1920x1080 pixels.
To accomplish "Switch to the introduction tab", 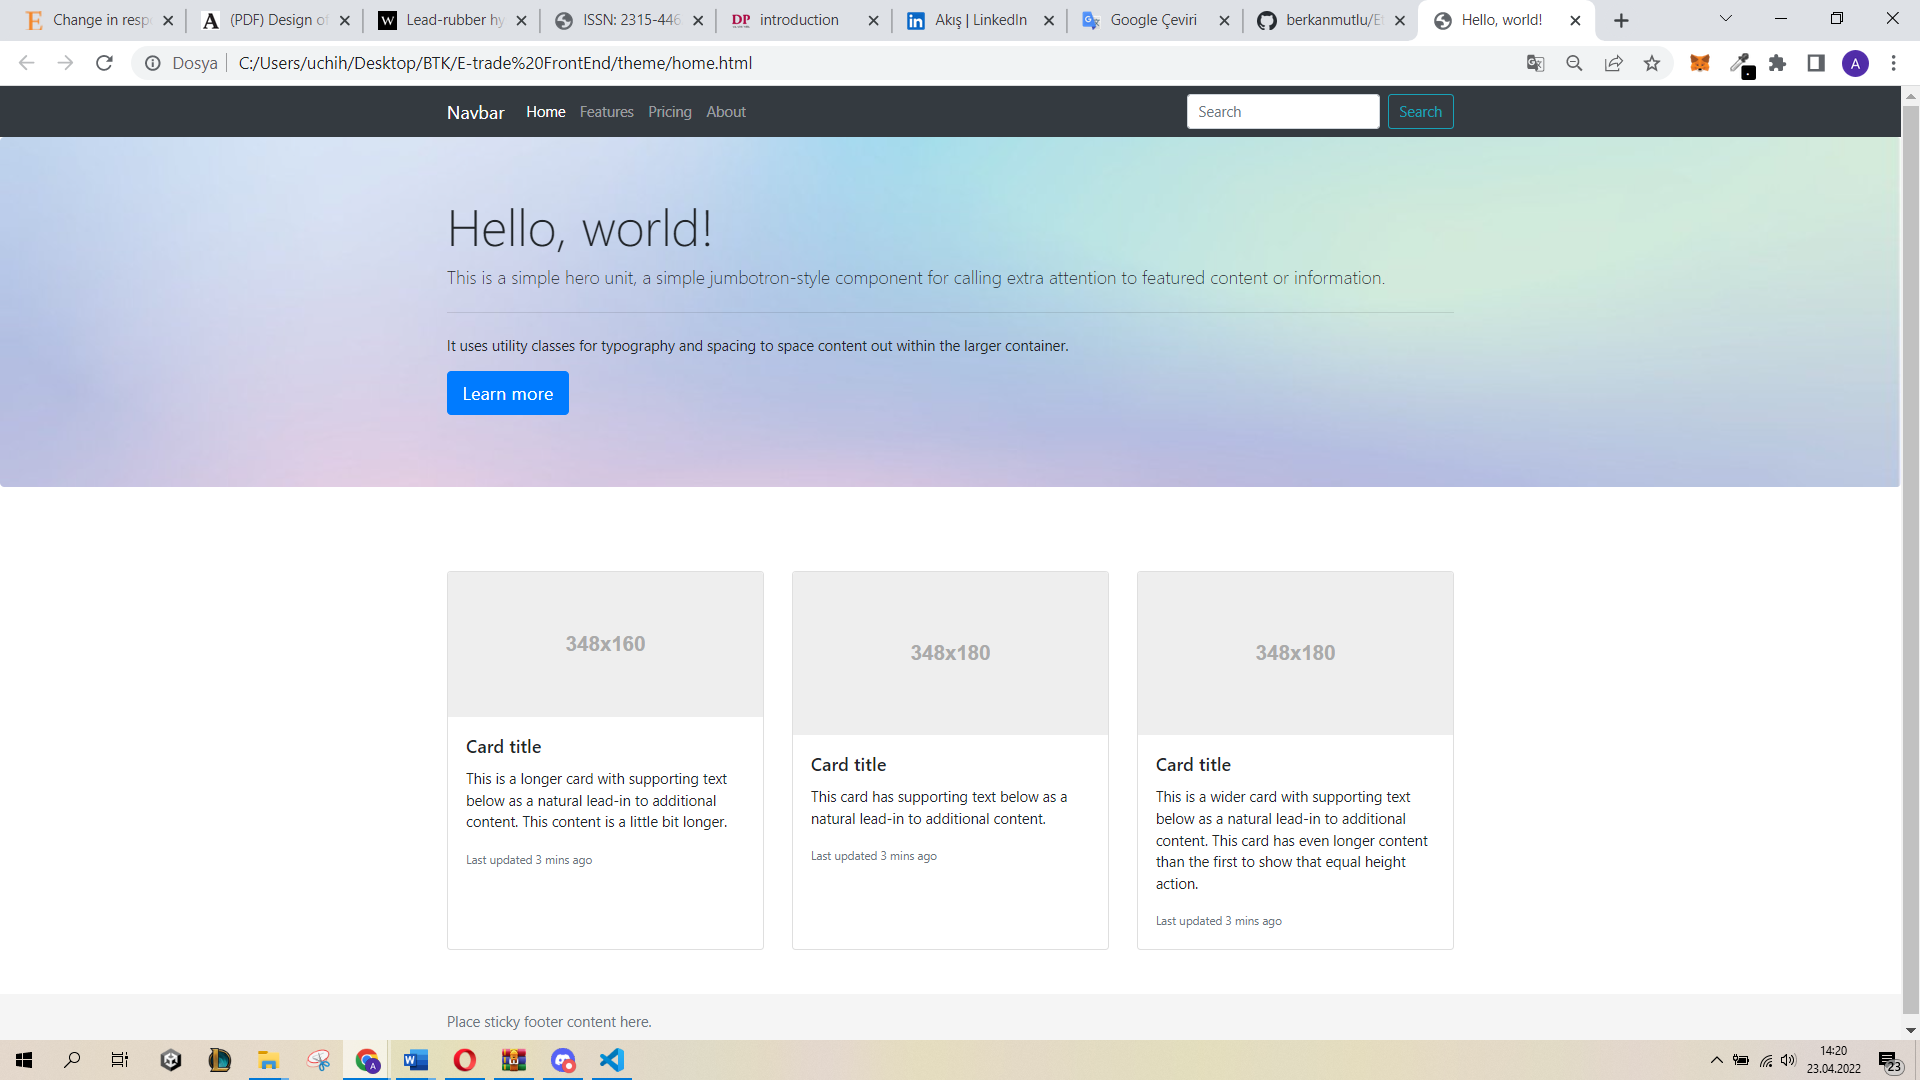I will [804, 20].
